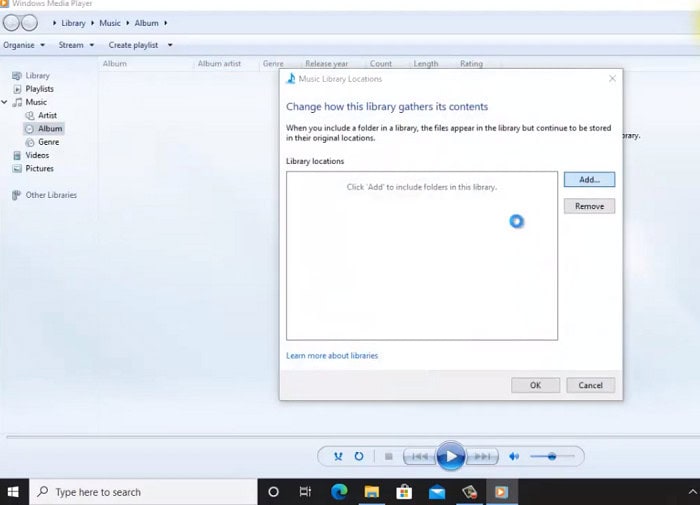The height and width of the screenshot is (505, 700).
Task: Open Microsoft Store from the taskbar
Action: pyautogui.click(x=404, y=492)
